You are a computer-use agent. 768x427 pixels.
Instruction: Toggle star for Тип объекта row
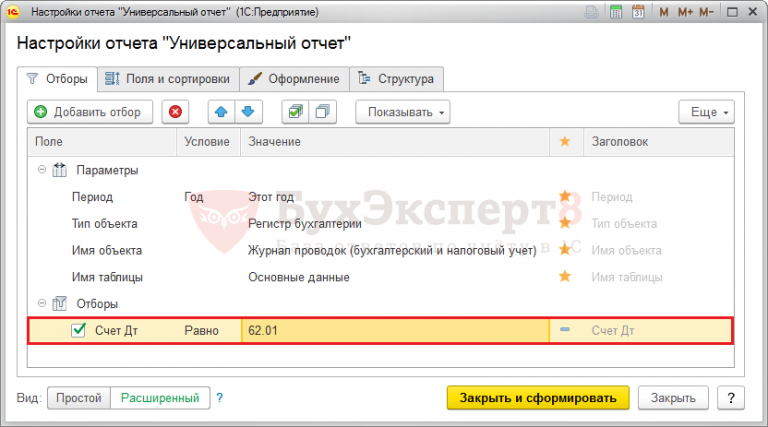(565, 223)
